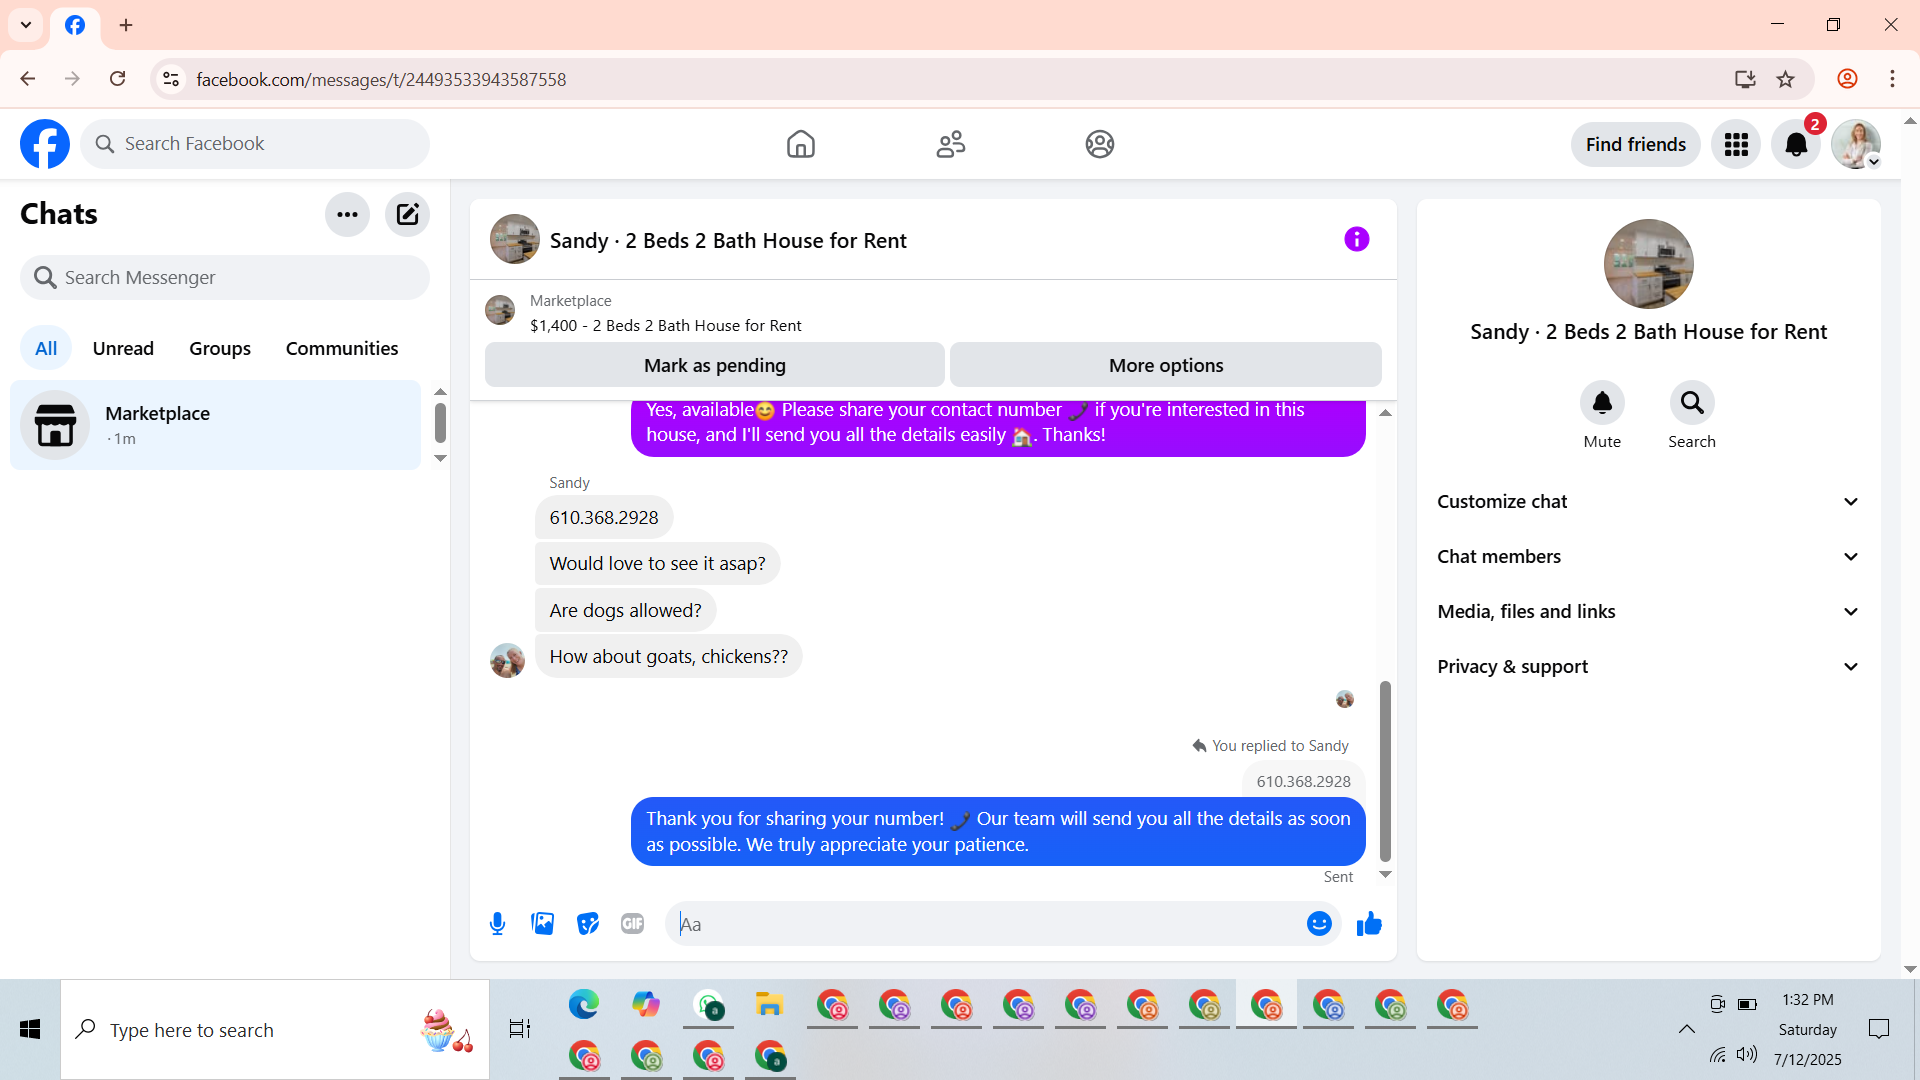This screenshot has height=1080, width=1920.
Task: Expand Customize chat section
Action: [1648, 502]
